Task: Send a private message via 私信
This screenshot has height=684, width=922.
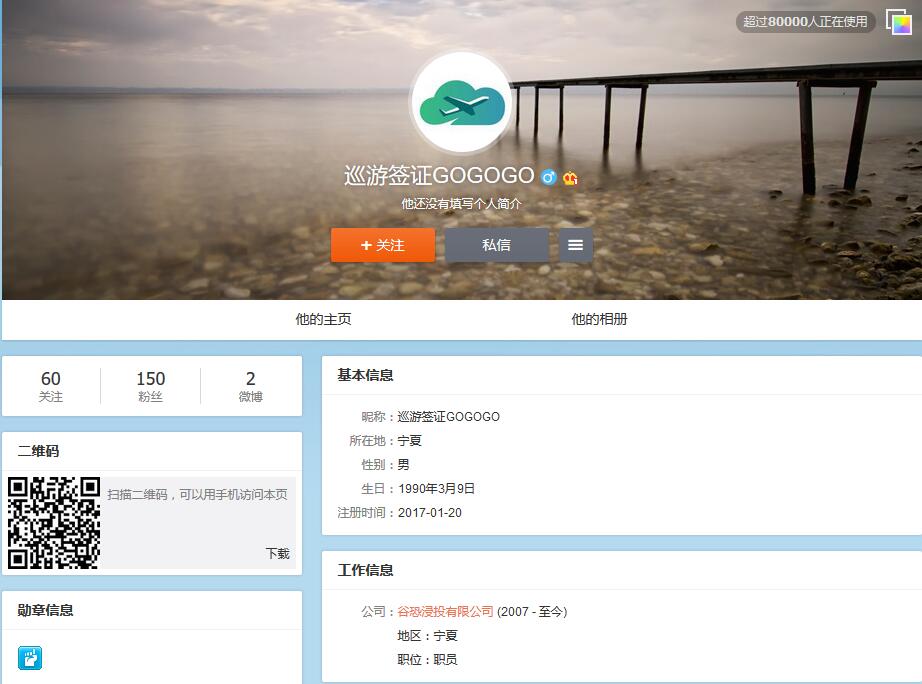Action: click(497, 244)
